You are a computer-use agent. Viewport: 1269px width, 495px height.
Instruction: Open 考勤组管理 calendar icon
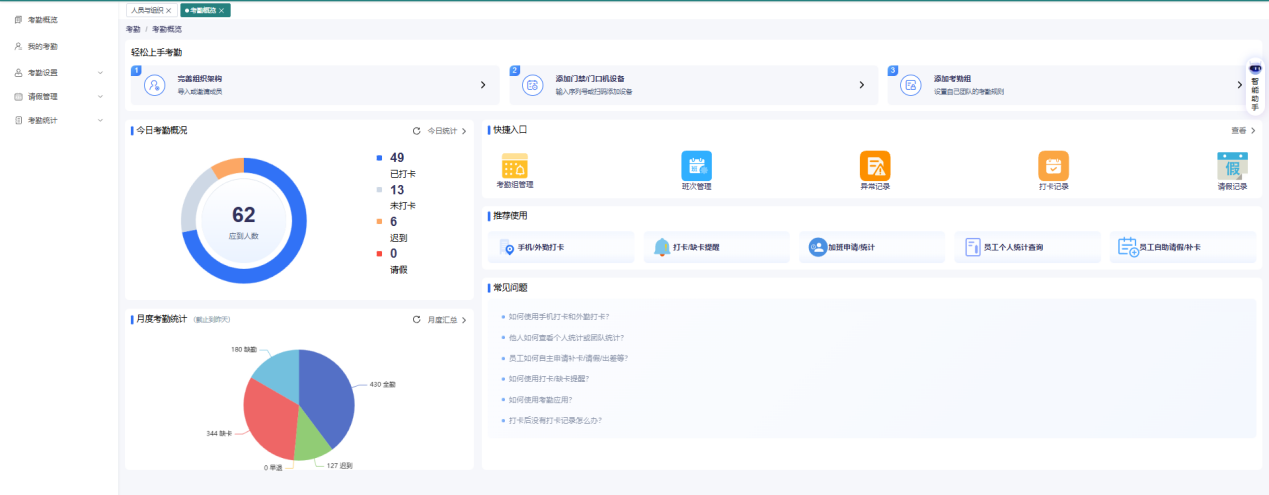pyautogui.click(x=515, y=166)
